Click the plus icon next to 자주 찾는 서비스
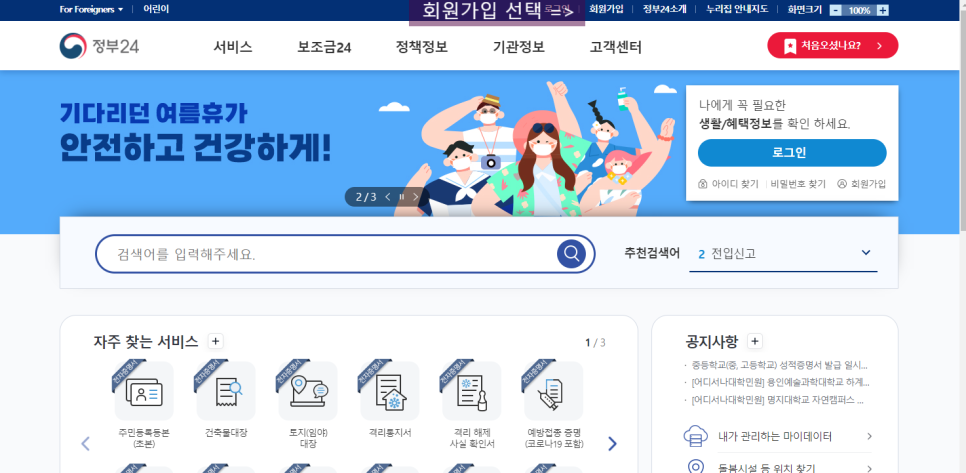 (215, 341)
